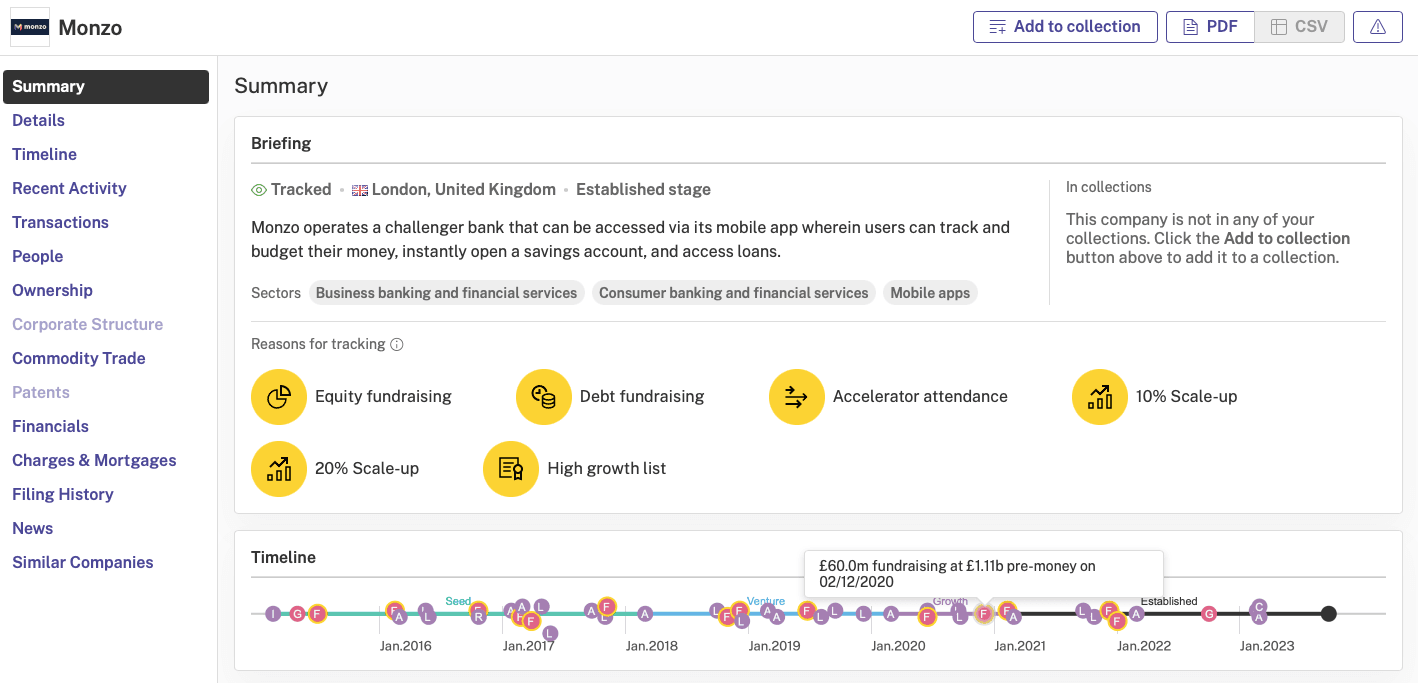Click the greyed Corporate Structure item

click(87, 324)
